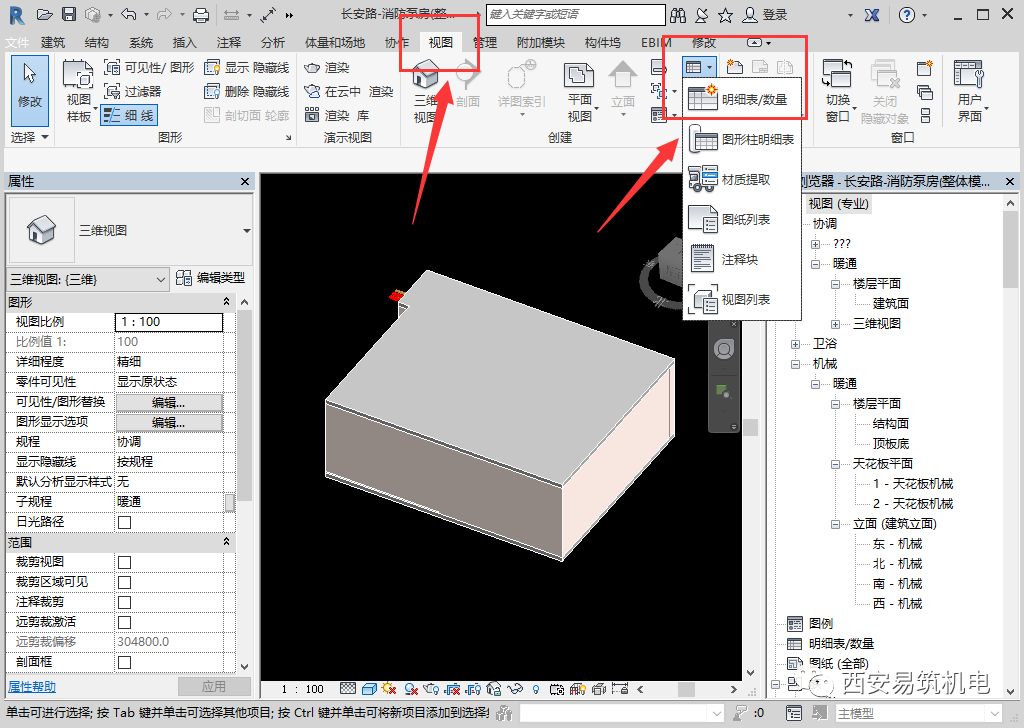
Task: Open the 三维视图 view selector dropdown
Action: tap(246, 230)
